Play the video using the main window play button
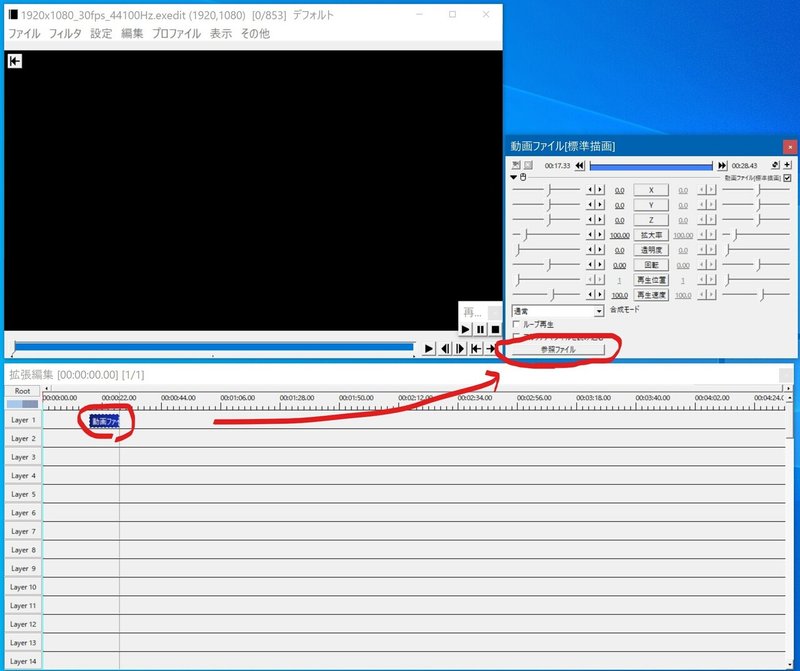Screen dimensions: 800x671 (x=429, y=349)
